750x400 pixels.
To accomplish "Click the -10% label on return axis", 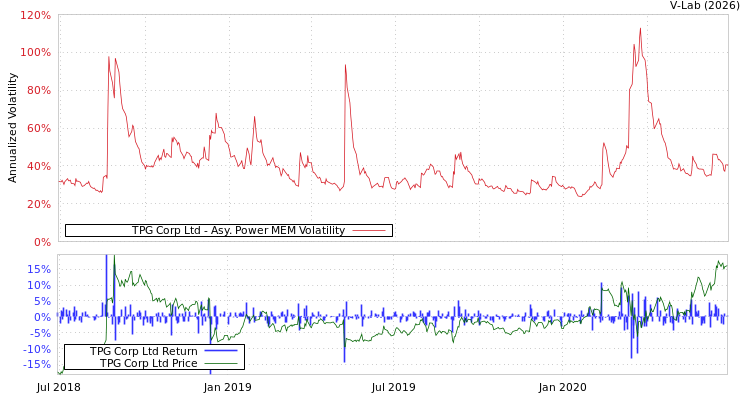I will (x=37, y=349).
